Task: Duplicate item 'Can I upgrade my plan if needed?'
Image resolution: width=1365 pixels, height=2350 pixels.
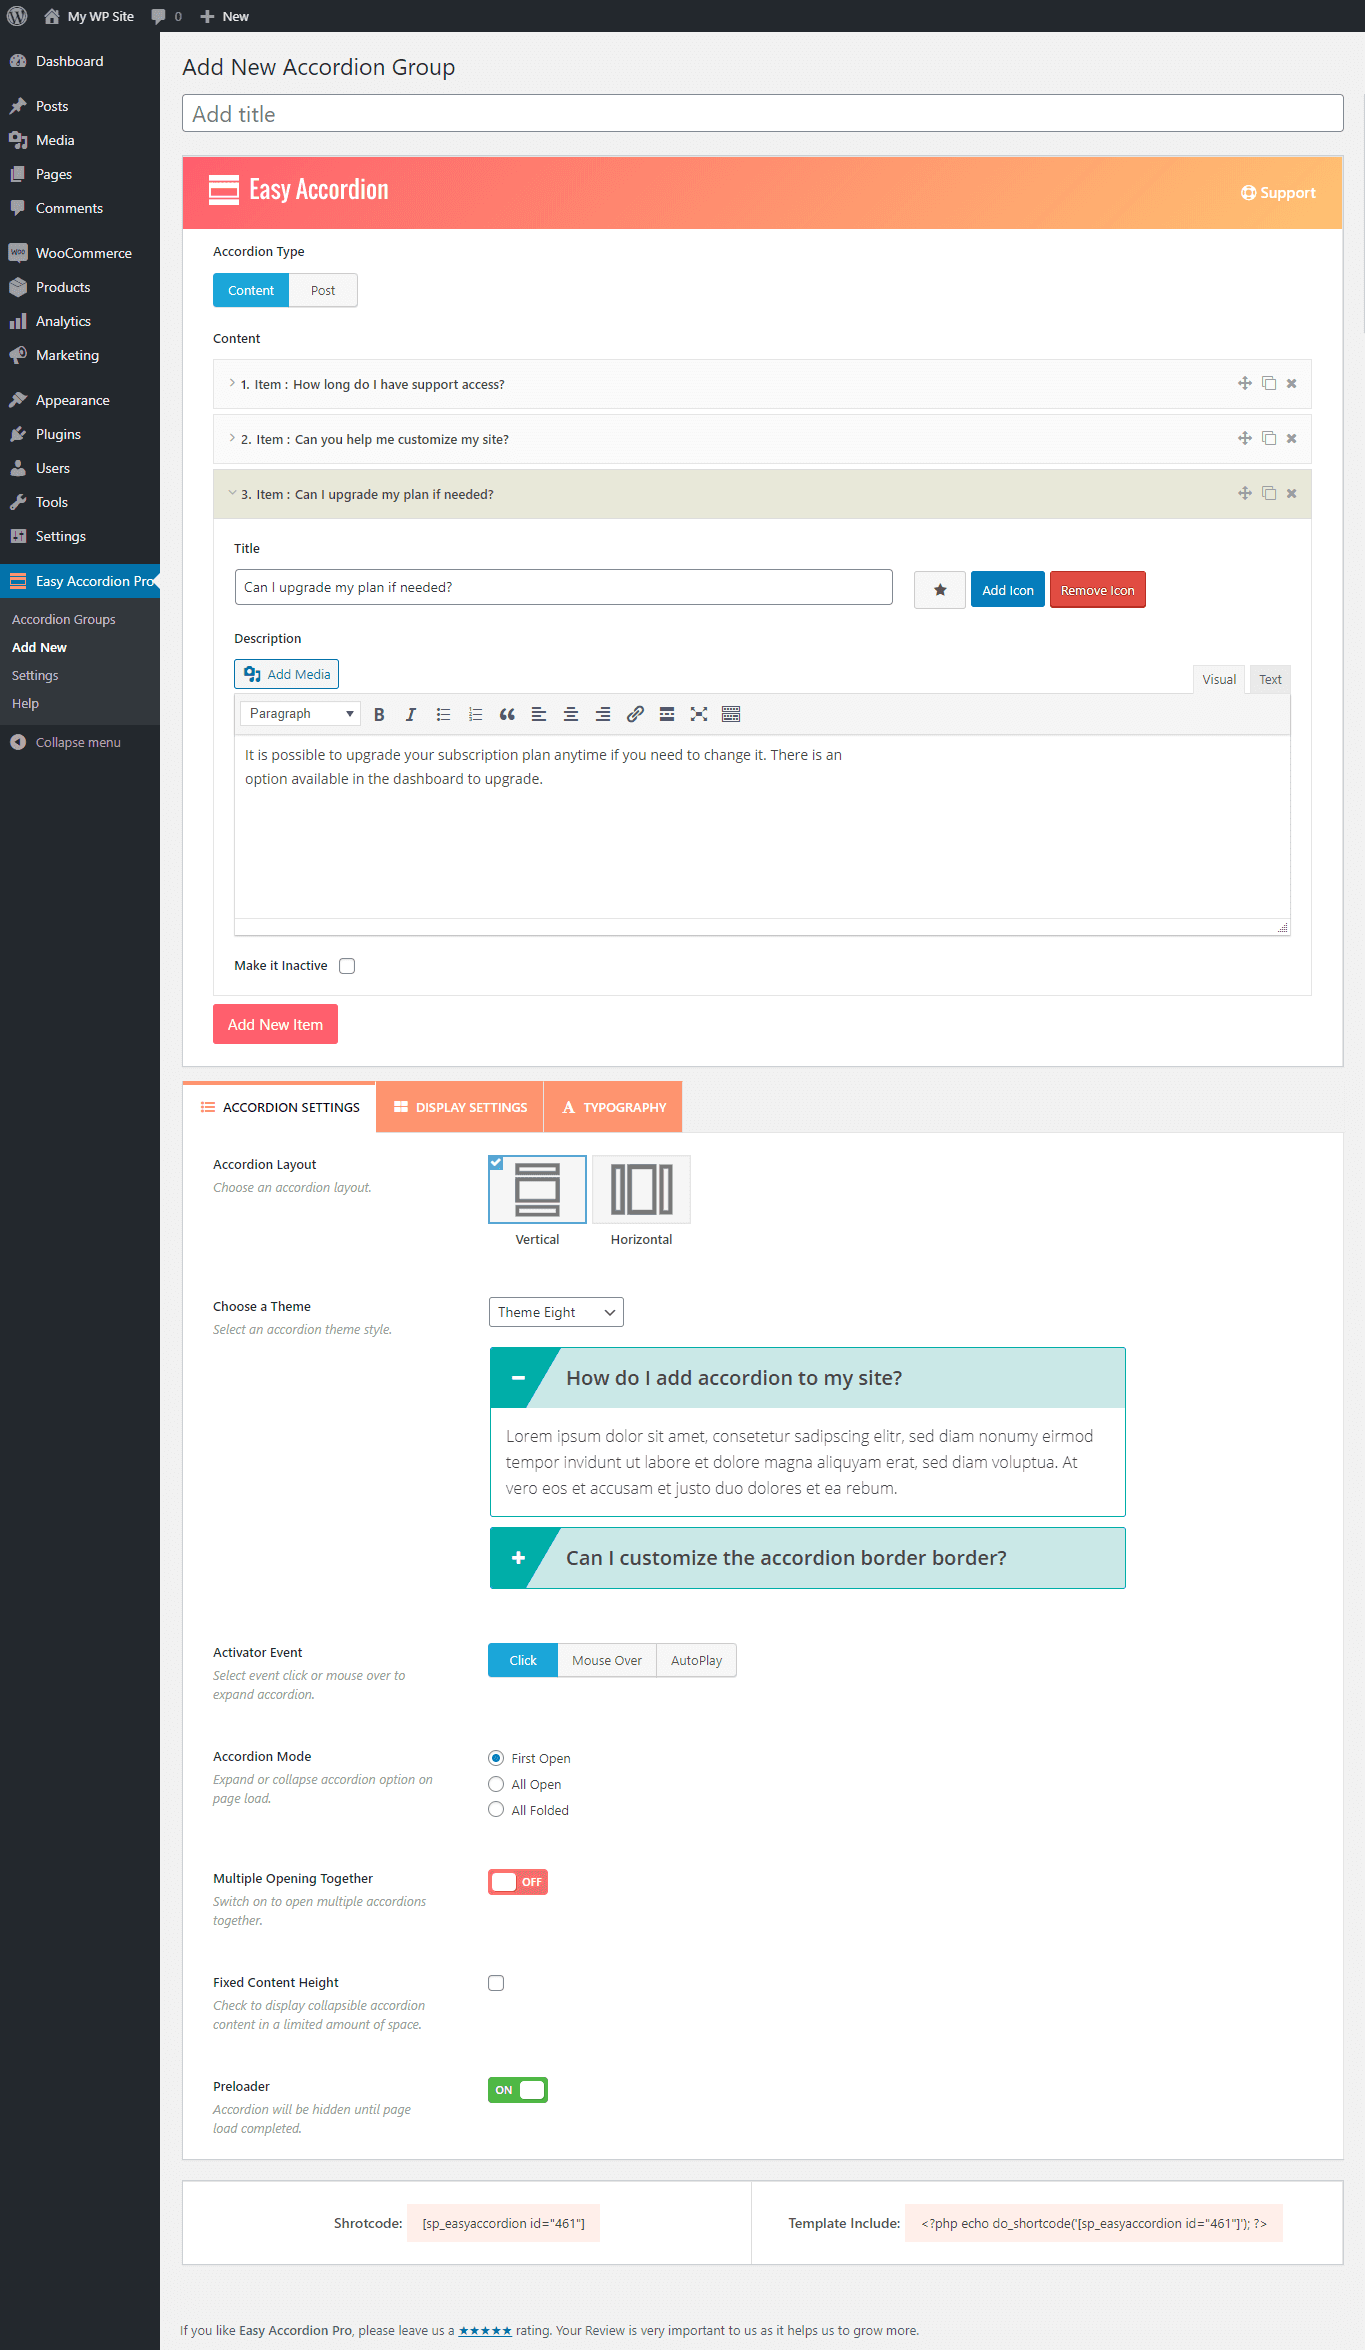Action: 1269,493
